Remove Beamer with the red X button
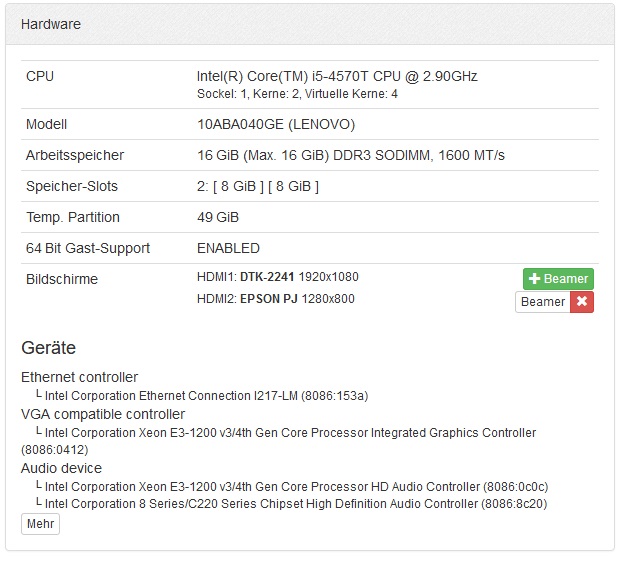 click(x=582, y=302)
